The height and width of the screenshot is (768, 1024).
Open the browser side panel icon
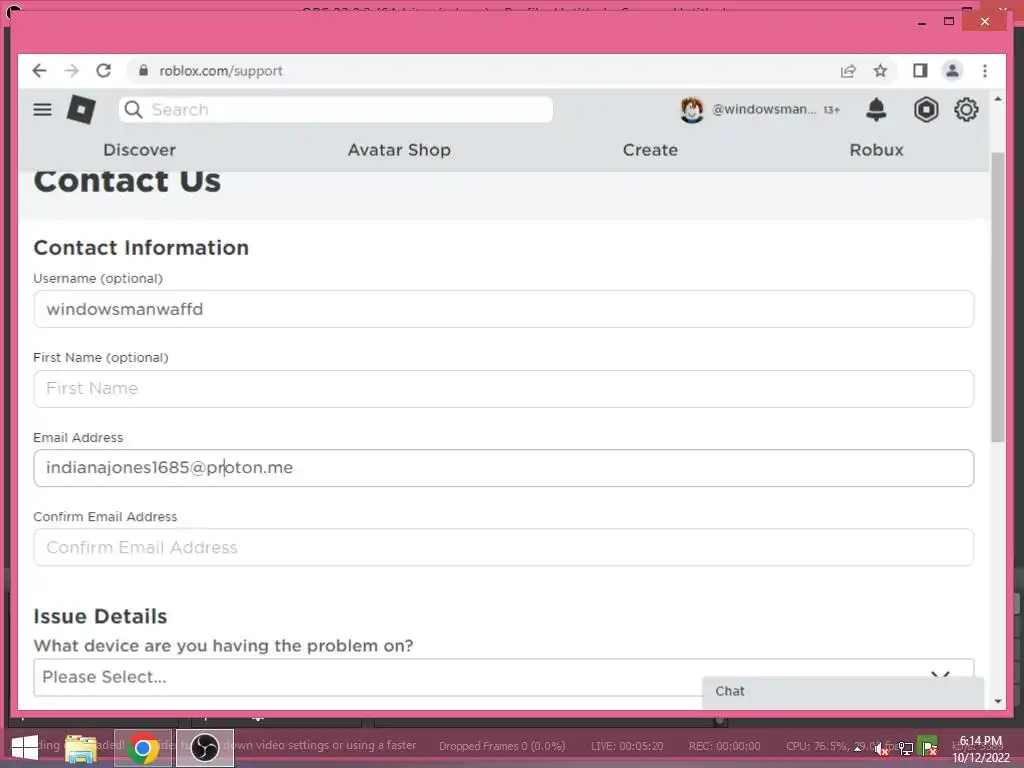920,71
